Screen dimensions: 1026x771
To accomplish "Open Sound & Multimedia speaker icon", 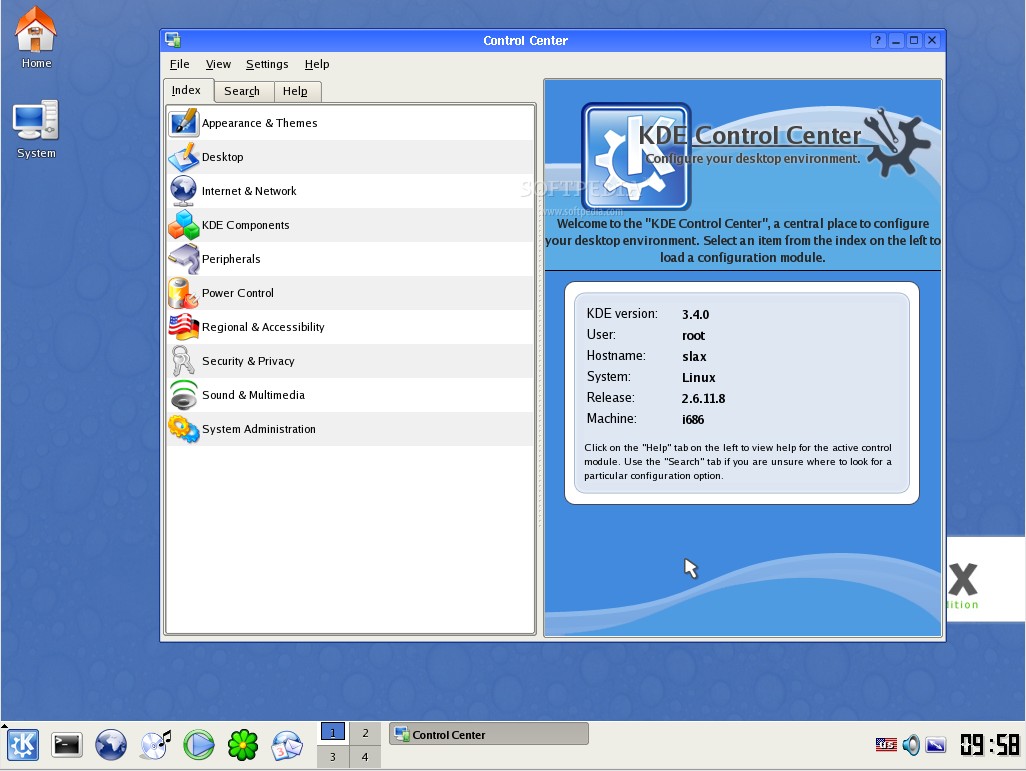I will point(183,395).
